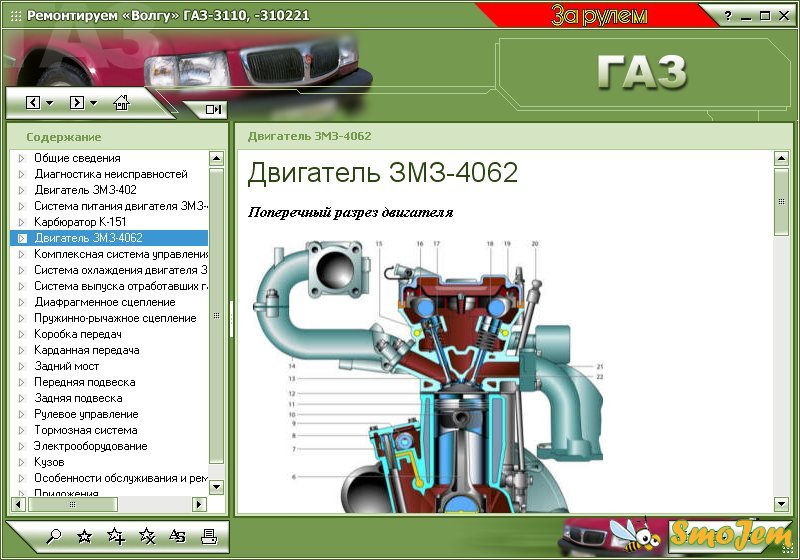Open the Search magnifier tool

point(54,537)
